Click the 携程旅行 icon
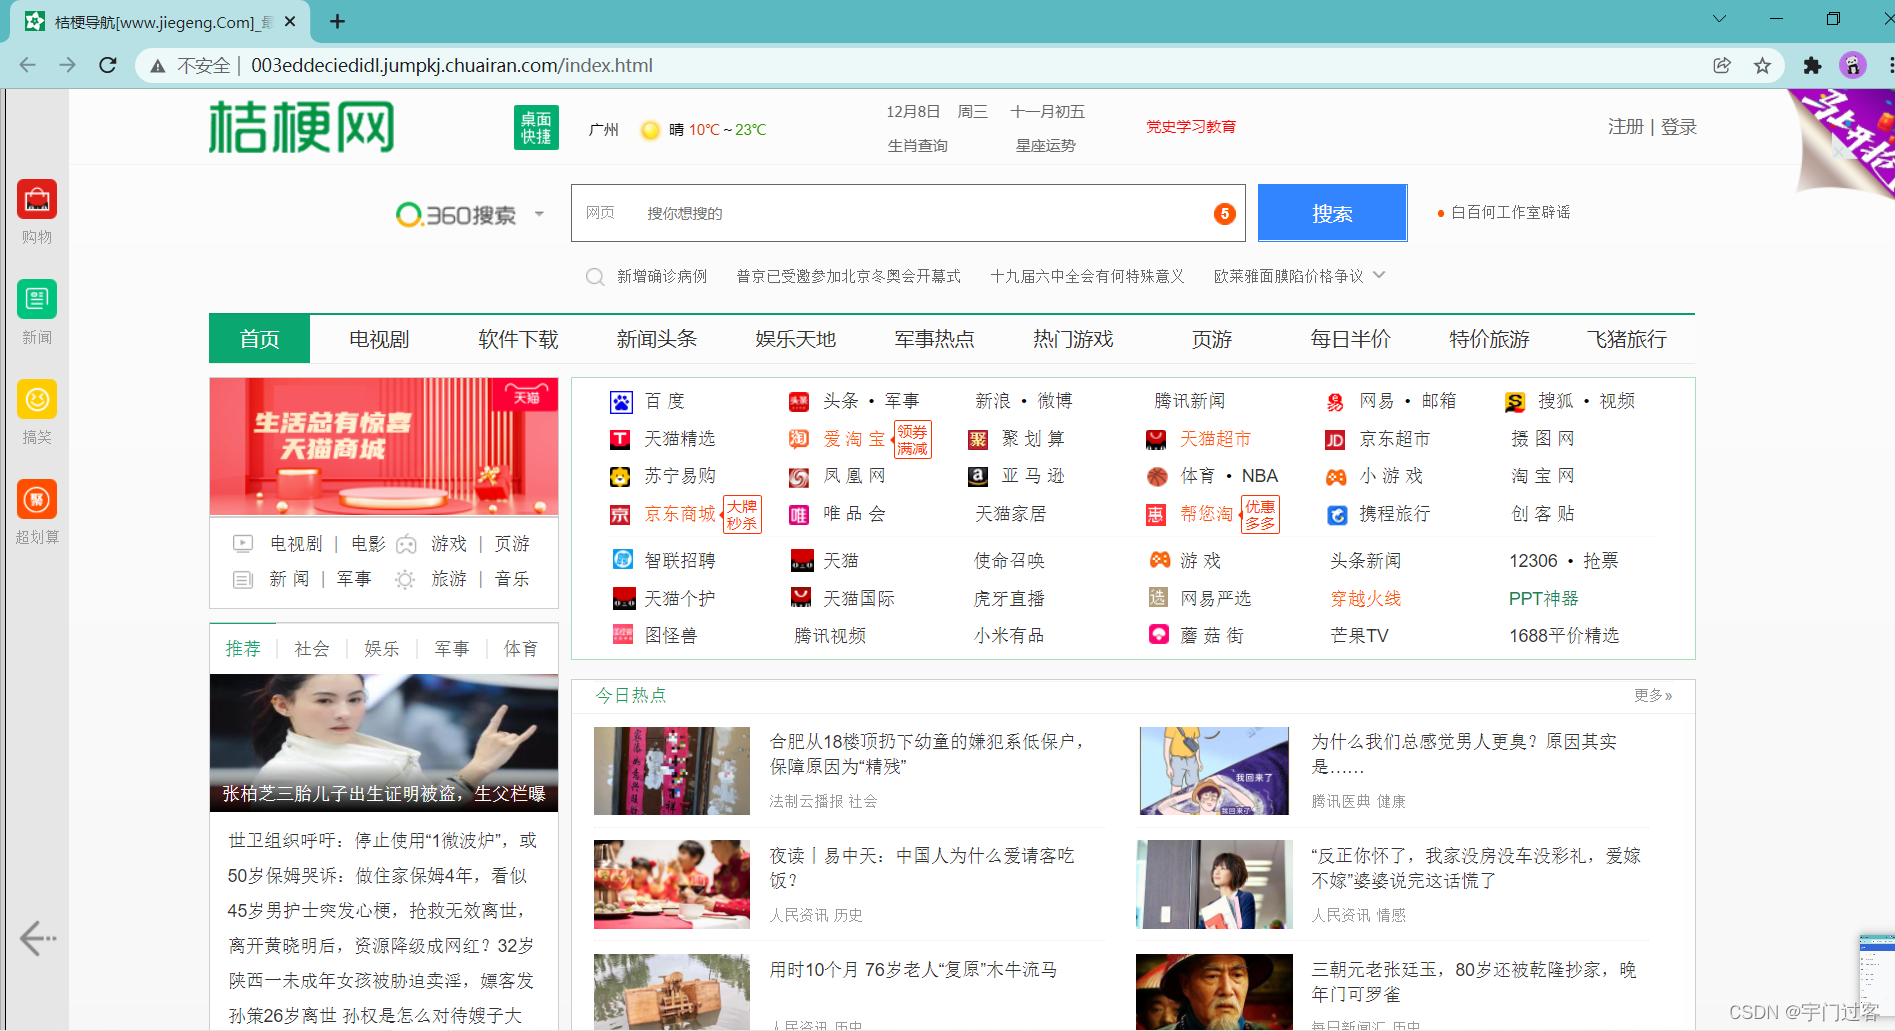 (x=1337, y=515)
